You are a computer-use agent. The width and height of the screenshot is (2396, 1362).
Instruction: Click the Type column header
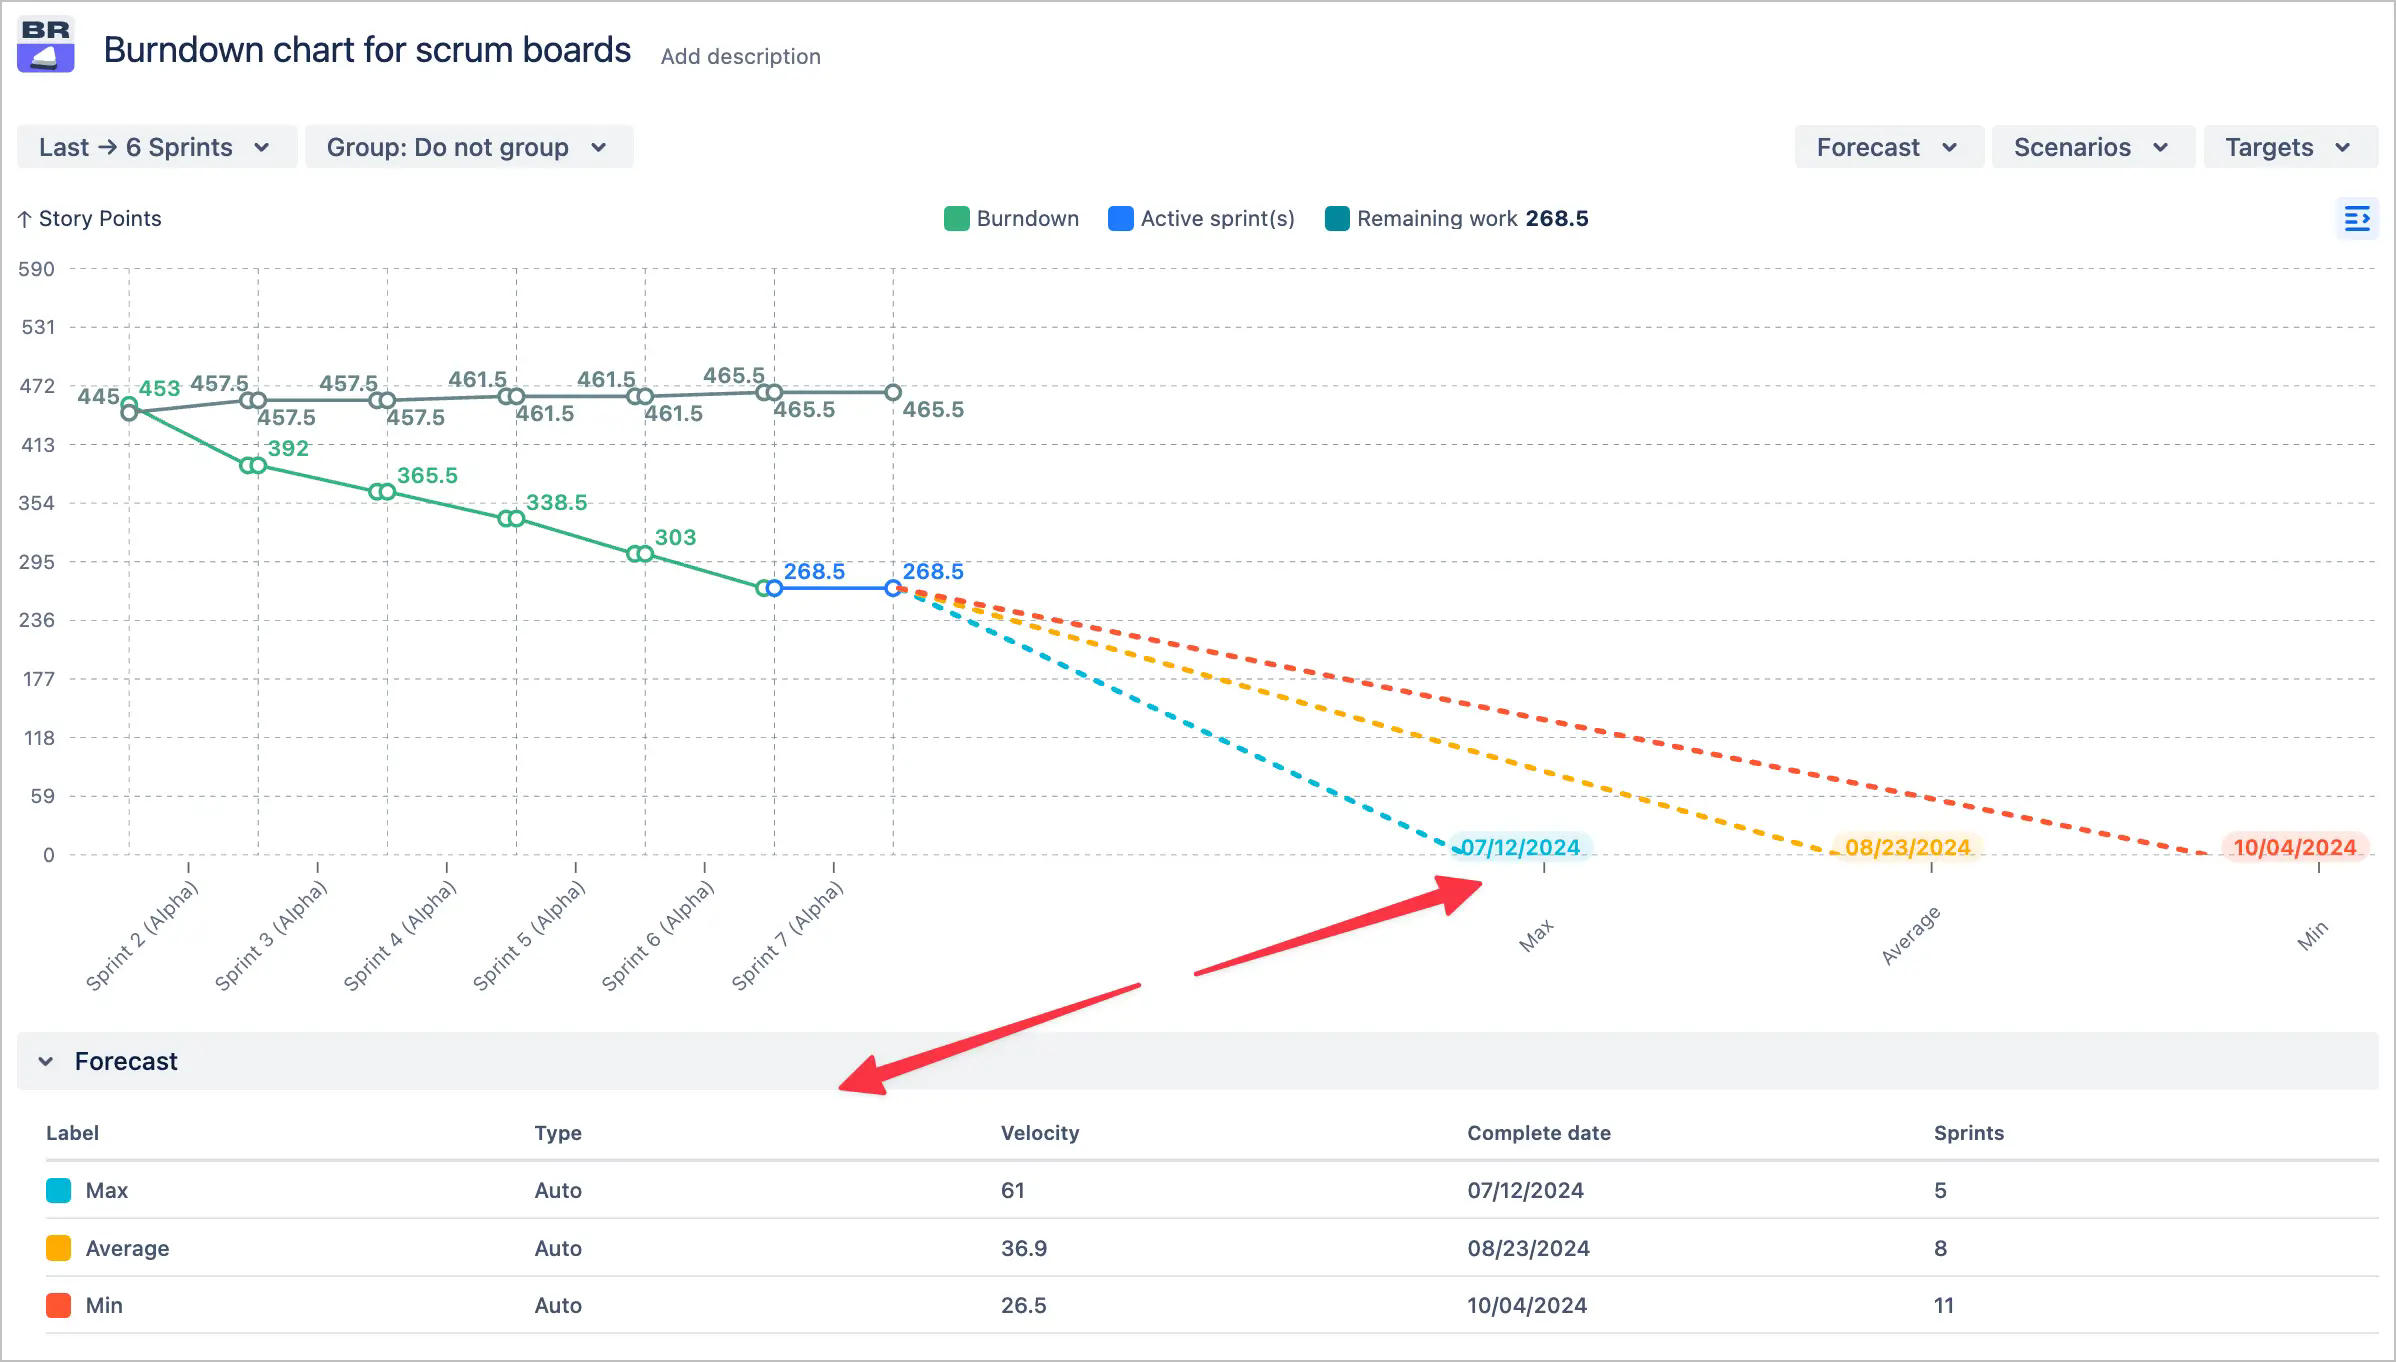[557, 1133]
